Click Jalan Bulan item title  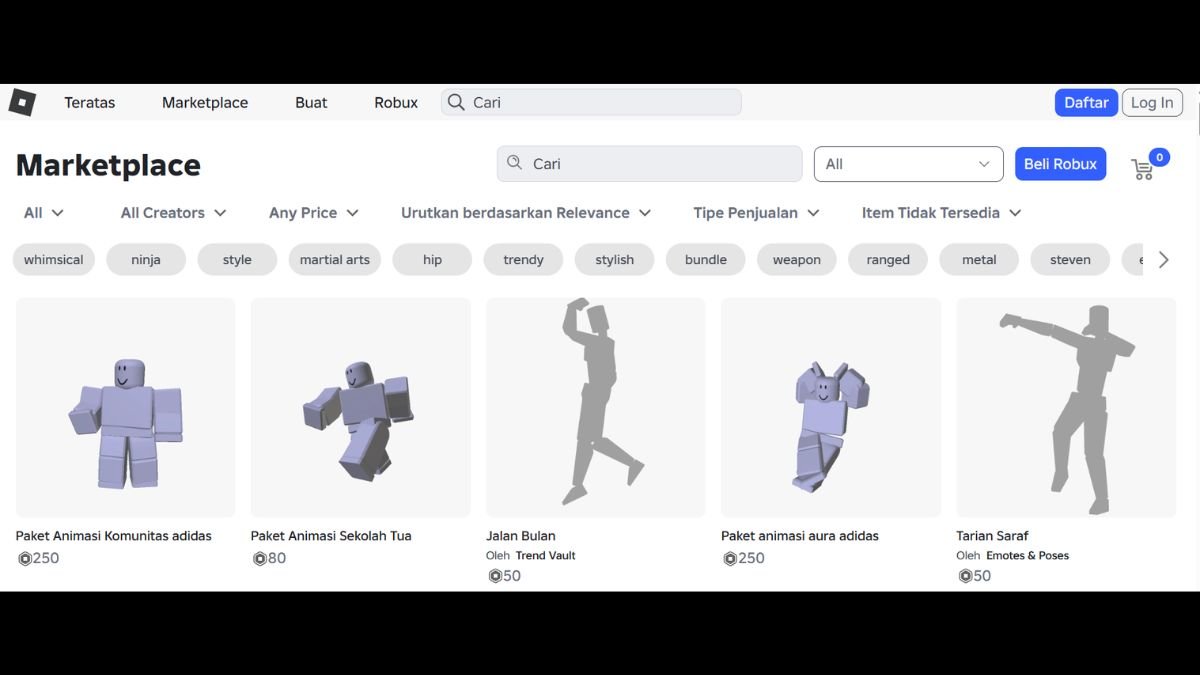pos(521,536)
